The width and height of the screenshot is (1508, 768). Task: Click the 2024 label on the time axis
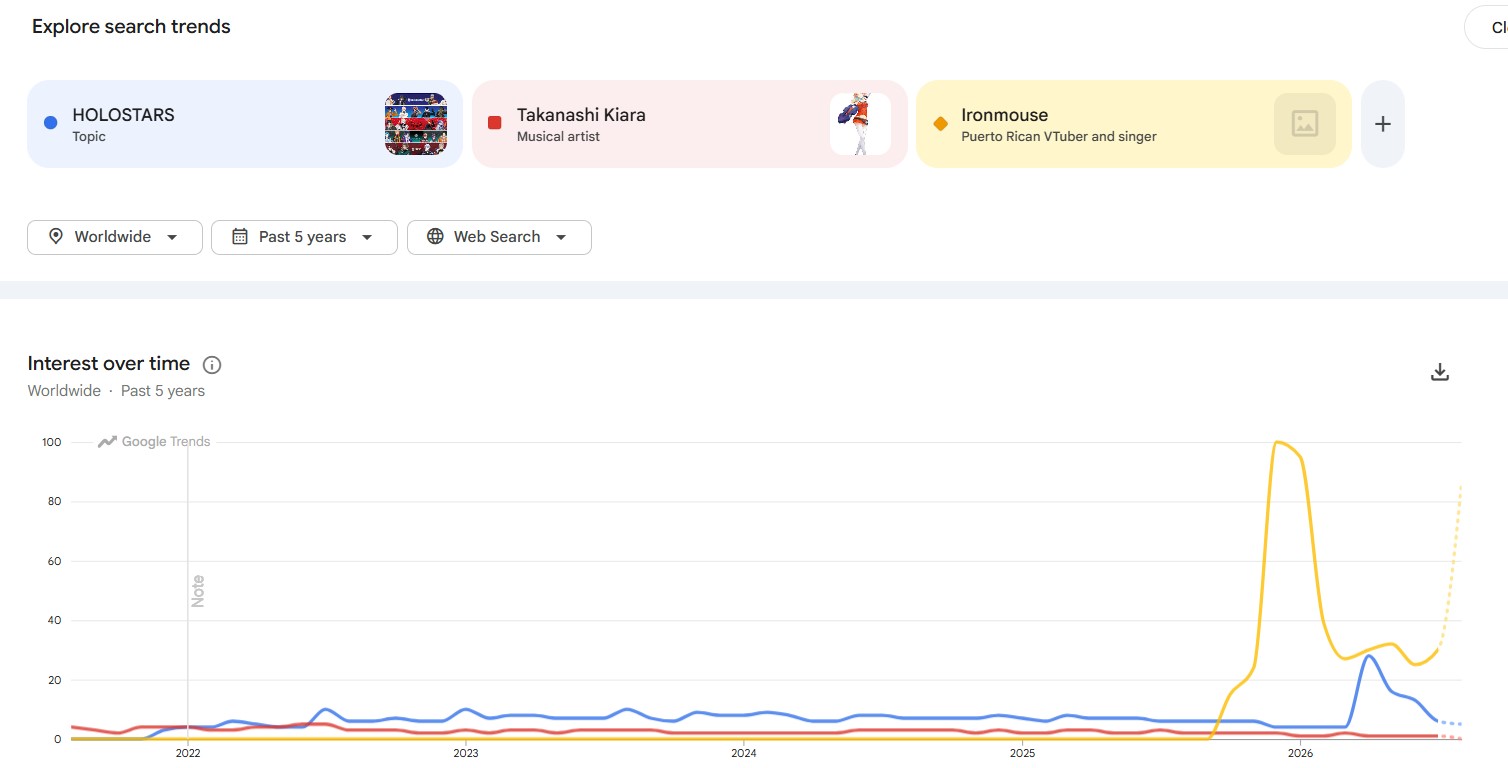click(744, 752)
